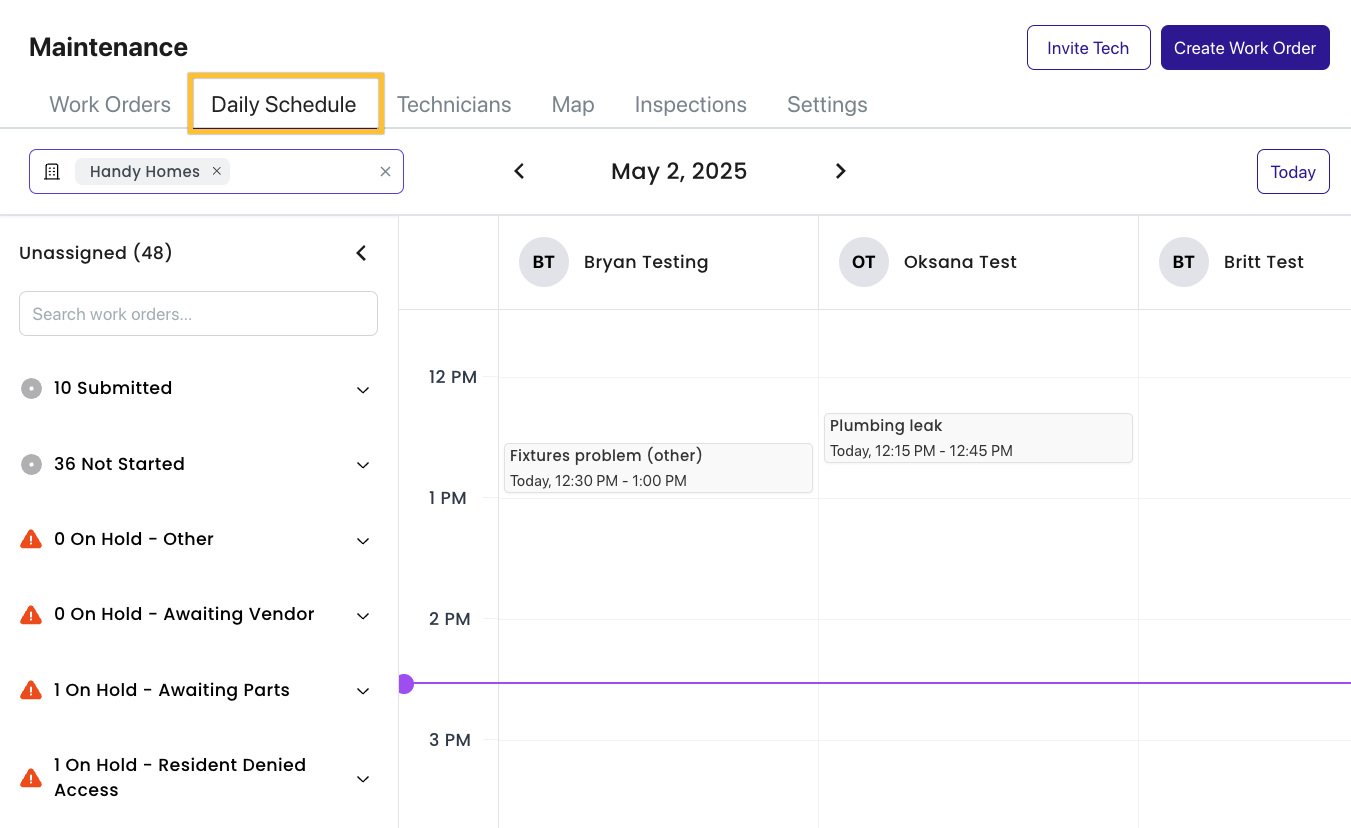Jump to Today's schedule

1293,172
